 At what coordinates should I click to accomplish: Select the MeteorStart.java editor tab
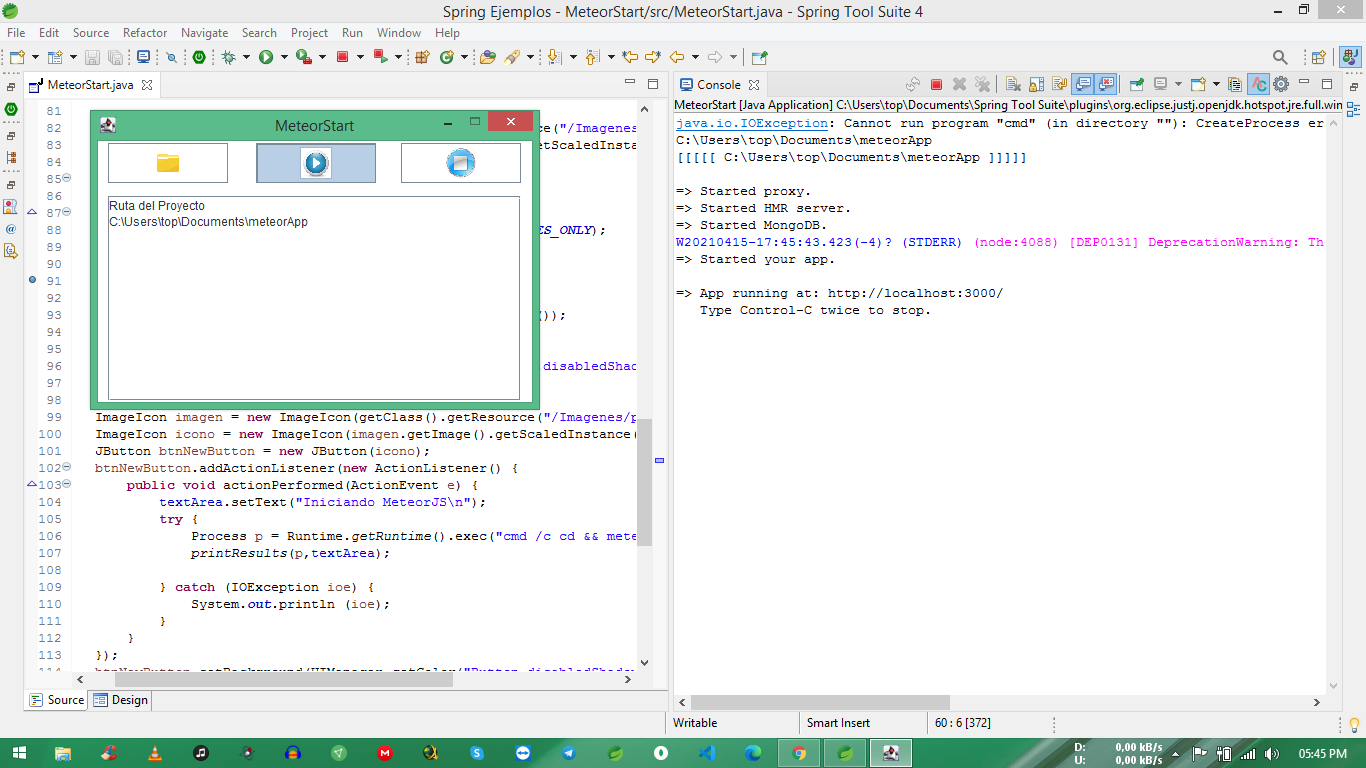tap(90, 85)
